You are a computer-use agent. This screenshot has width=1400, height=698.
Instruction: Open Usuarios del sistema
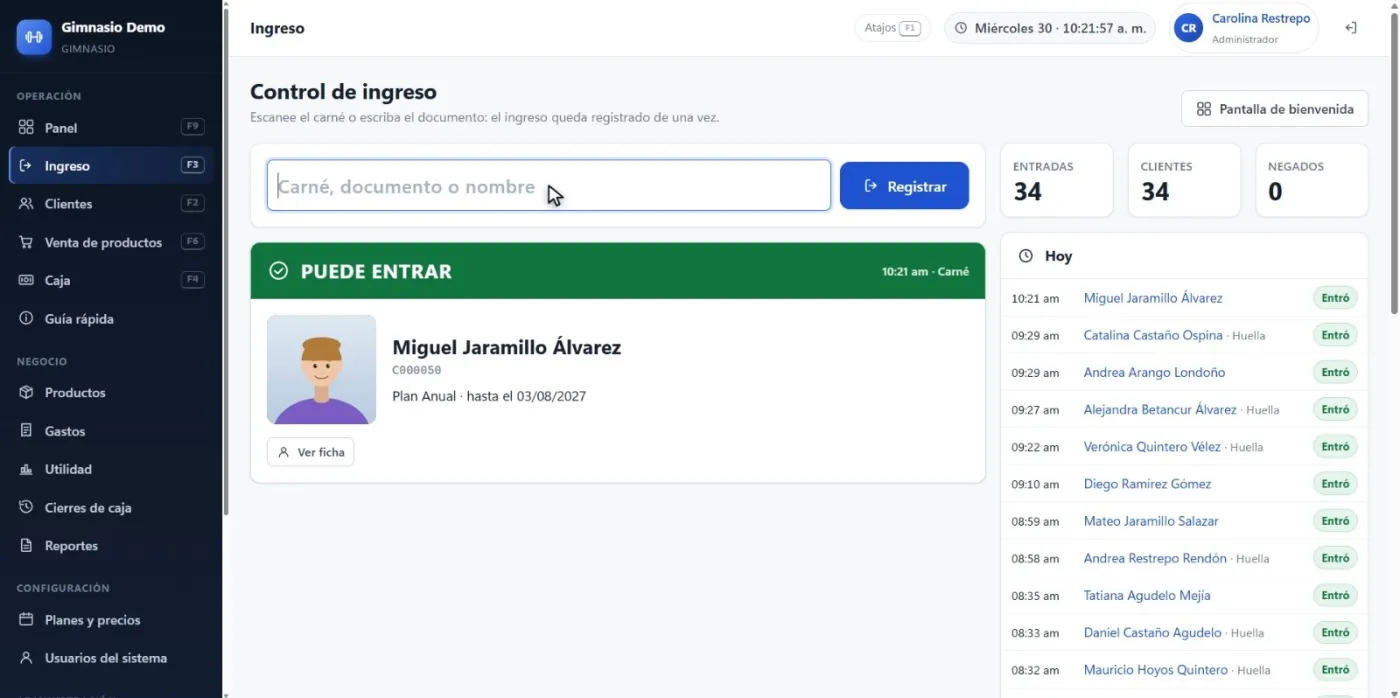111,658
